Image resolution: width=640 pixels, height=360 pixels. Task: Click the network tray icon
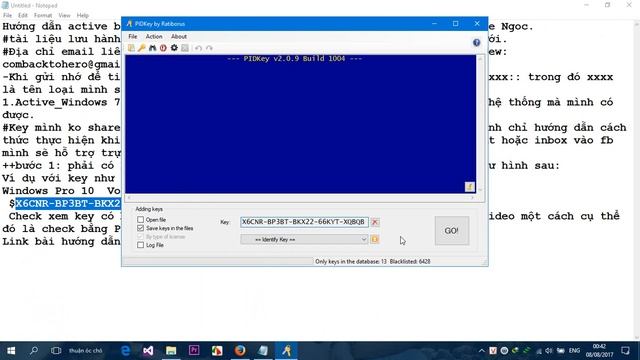[538, 351]
